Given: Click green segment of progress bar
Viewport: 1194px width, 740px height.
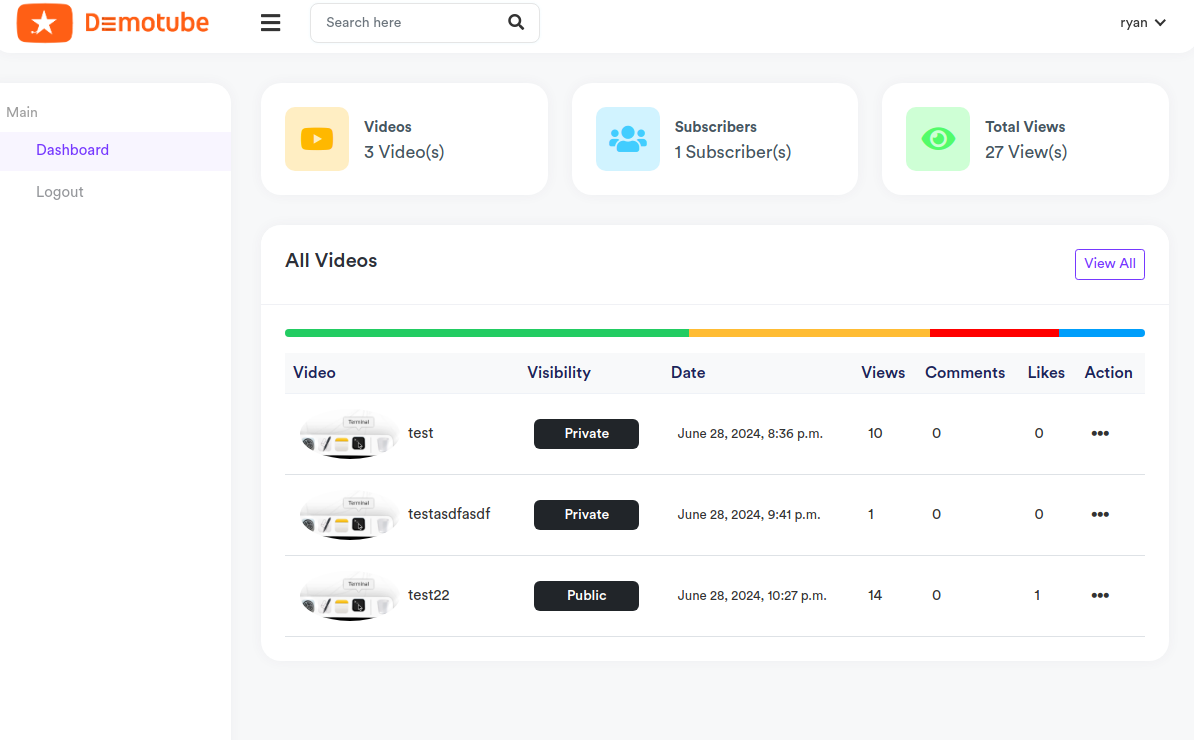Looking at the screenshot, I should pyautogui.click(x=487, y=333).
